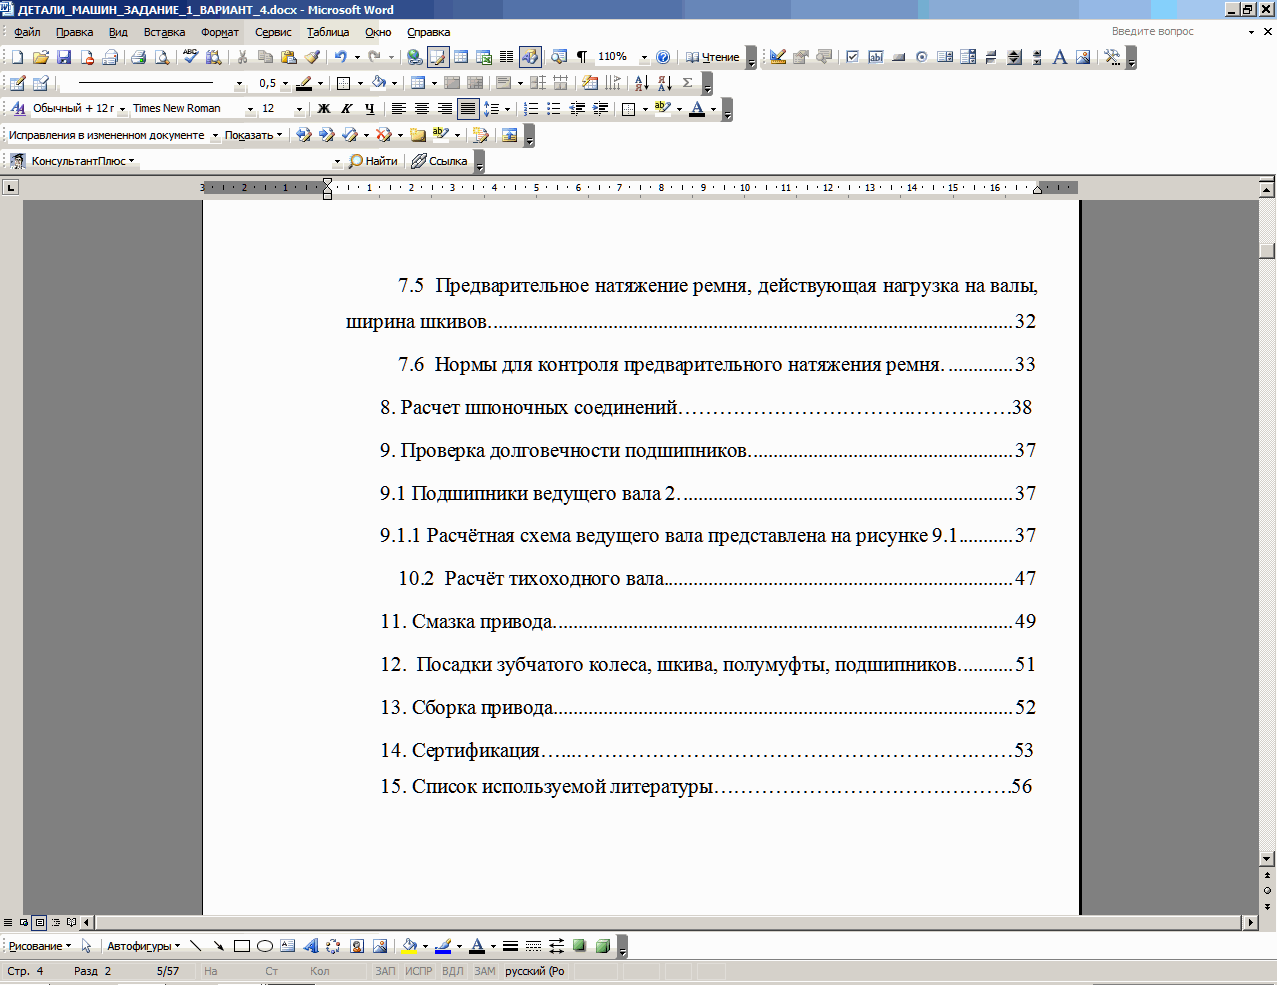This screenshot has width=1277, height=985.
Task: Open the 110% zoom dropdown
Action: pos(644,57)
